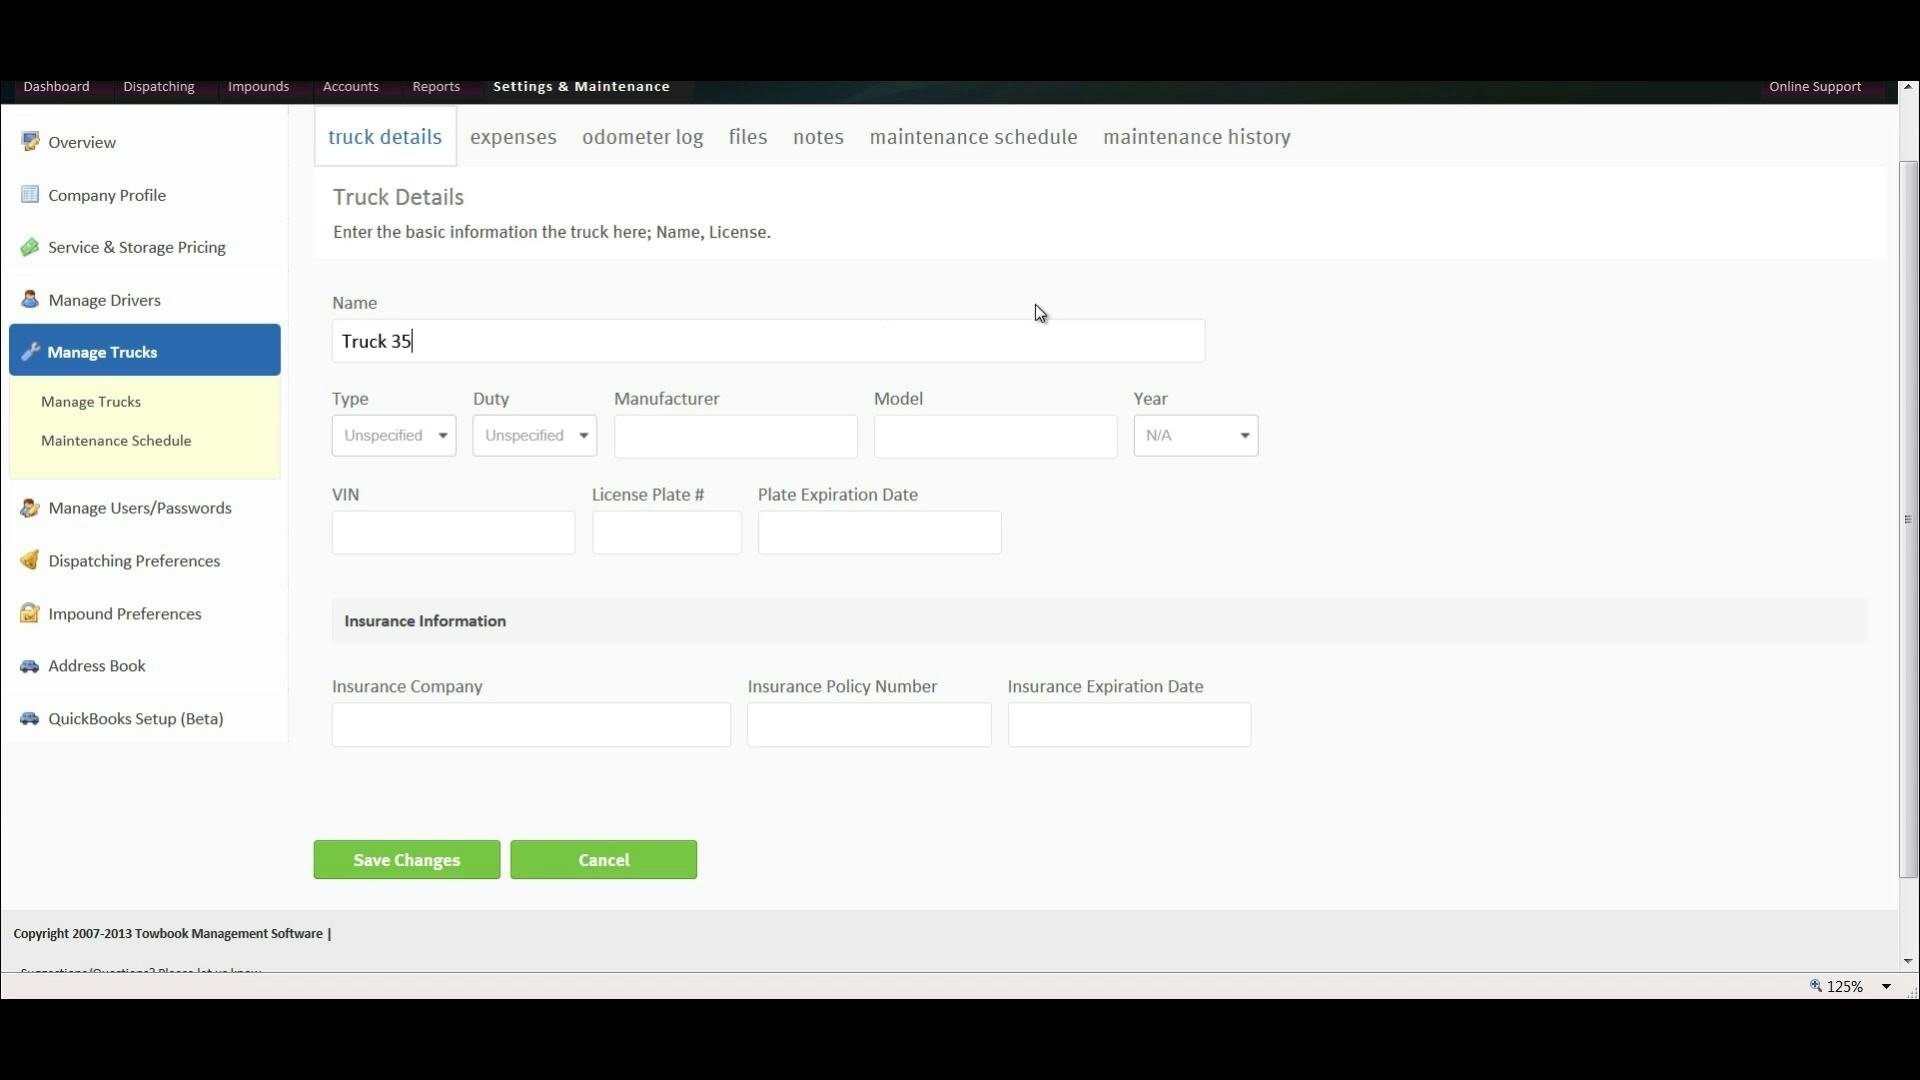Open the Duty dropdown

[x=535, y=436]
